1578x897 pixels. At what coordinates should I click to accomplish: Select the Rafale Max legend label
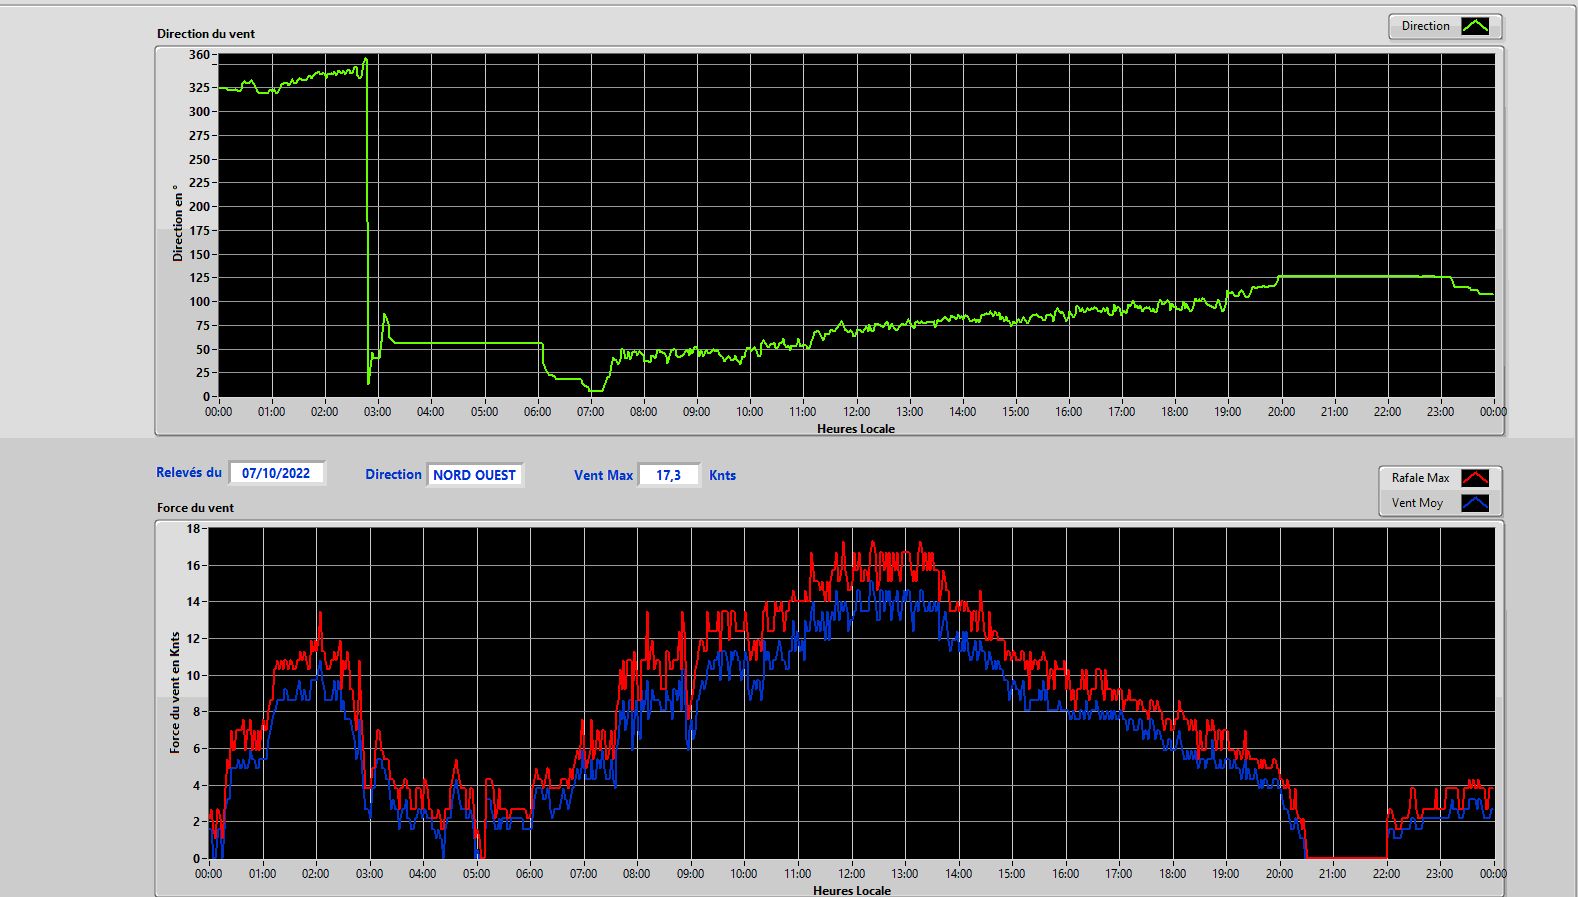click(1420, 478)
